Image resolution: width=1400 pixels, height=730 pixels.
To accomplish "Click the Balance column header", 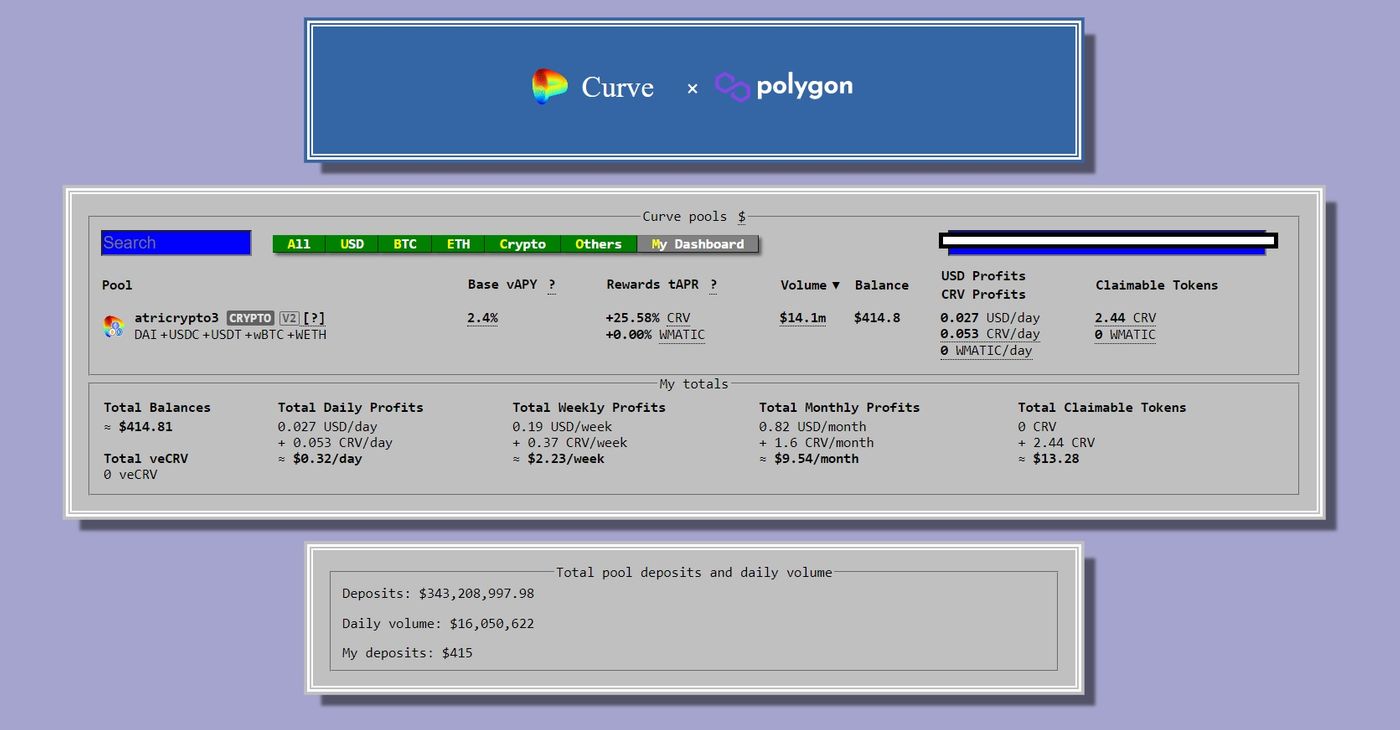I will [x=882, y=285].
